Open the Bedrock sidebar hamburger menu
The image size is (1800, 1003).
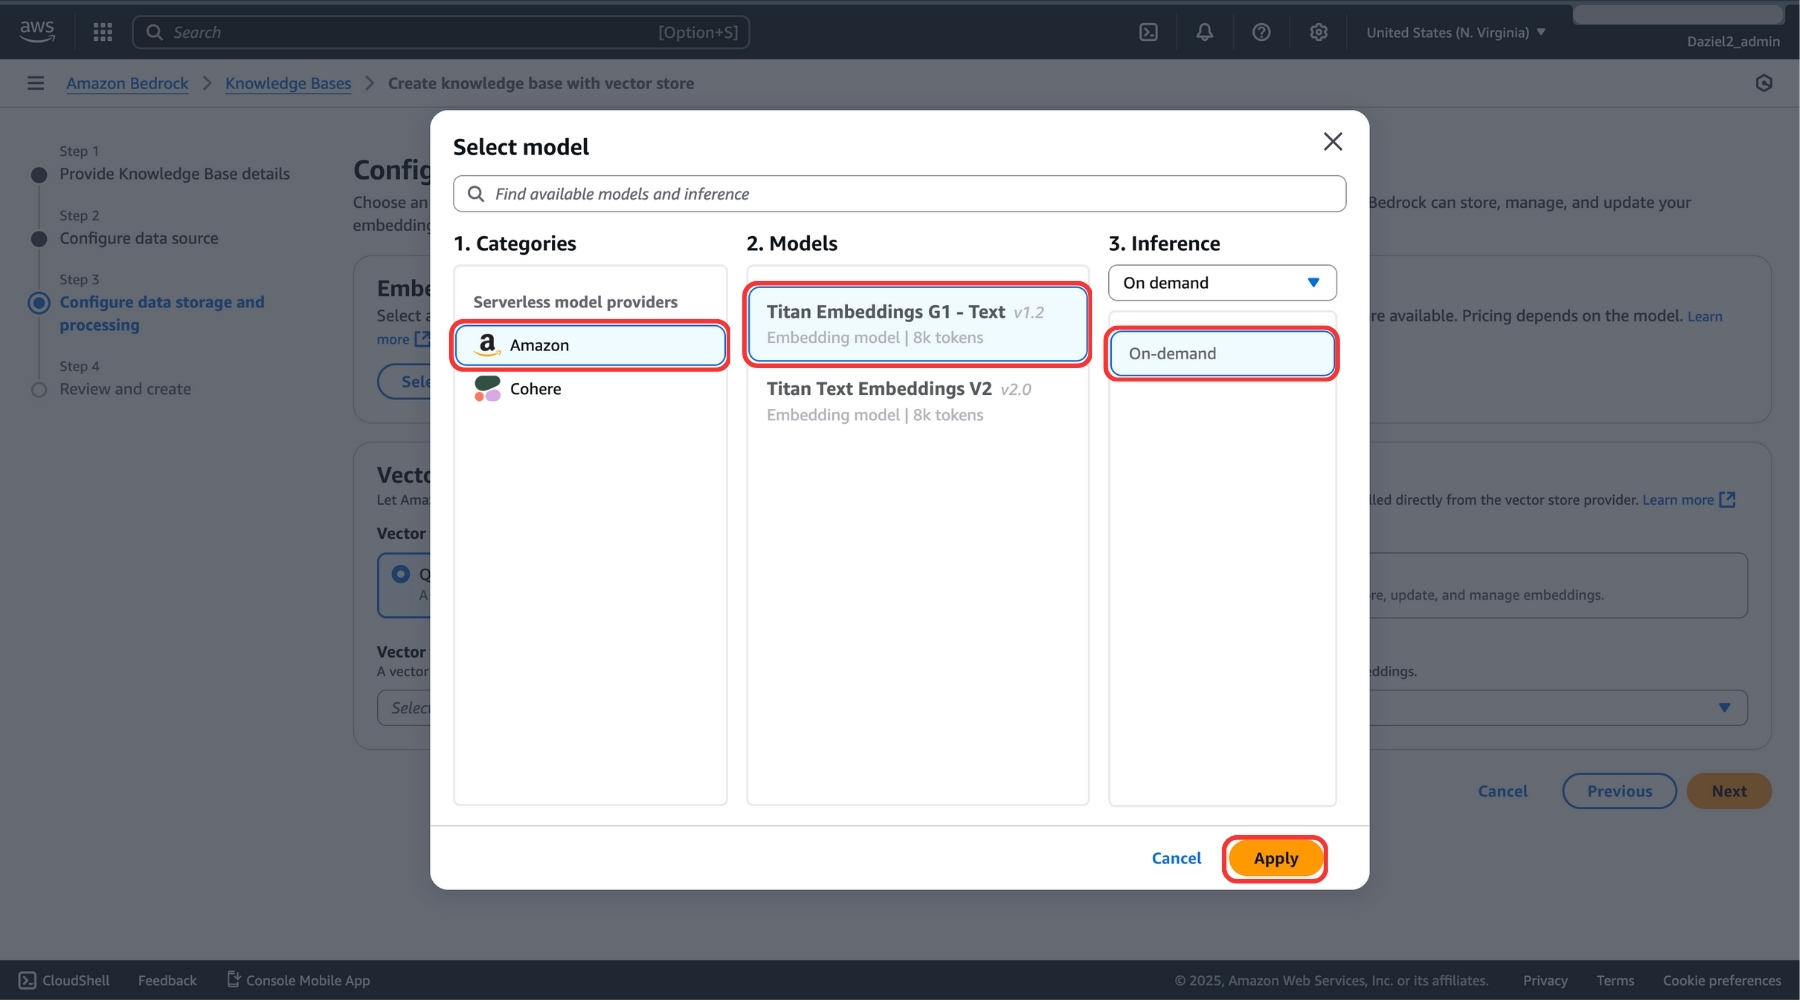[35, 82]
